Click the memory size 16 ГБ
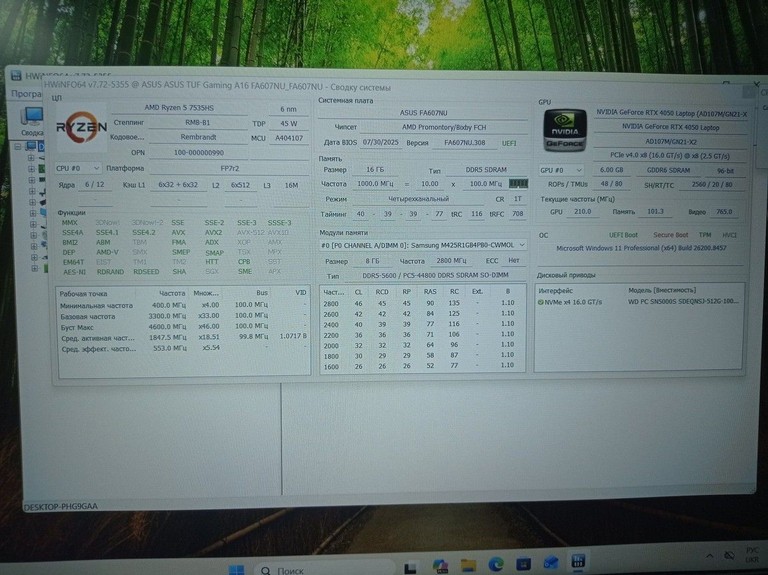 pyautogui.click(x=375, y=169)
